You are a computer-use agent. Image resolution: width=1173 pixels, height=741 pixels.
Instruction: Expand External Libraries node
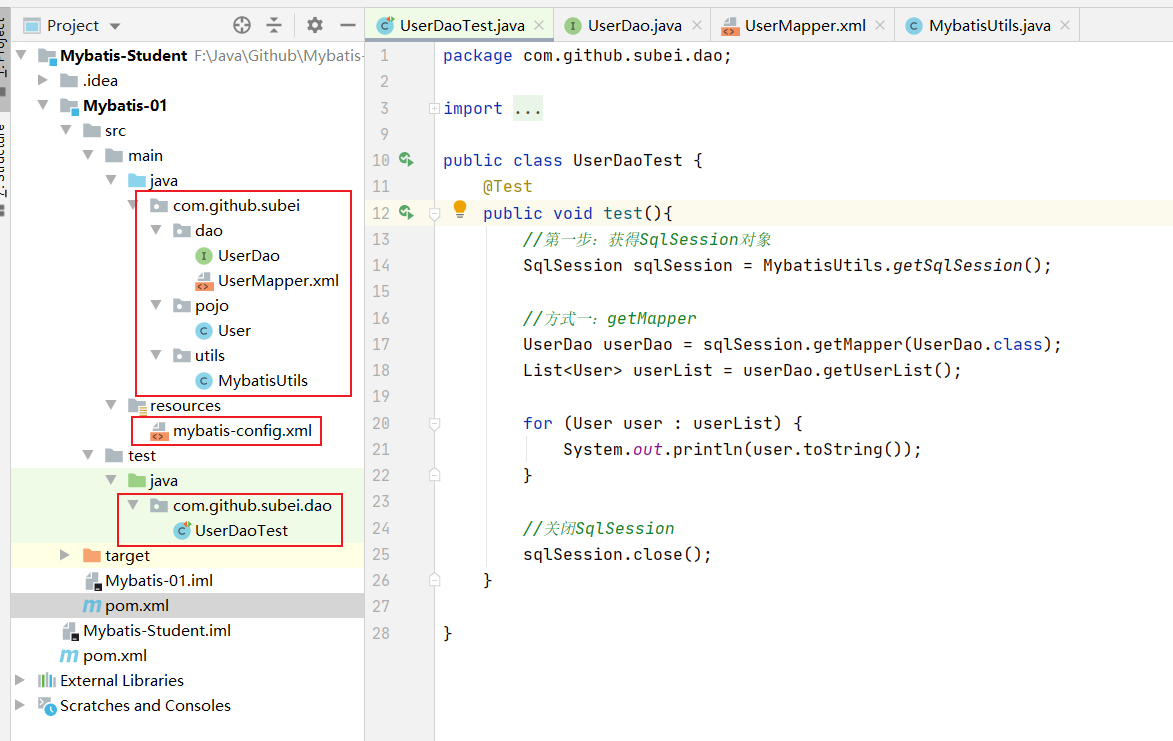click(x=20, y=680)
